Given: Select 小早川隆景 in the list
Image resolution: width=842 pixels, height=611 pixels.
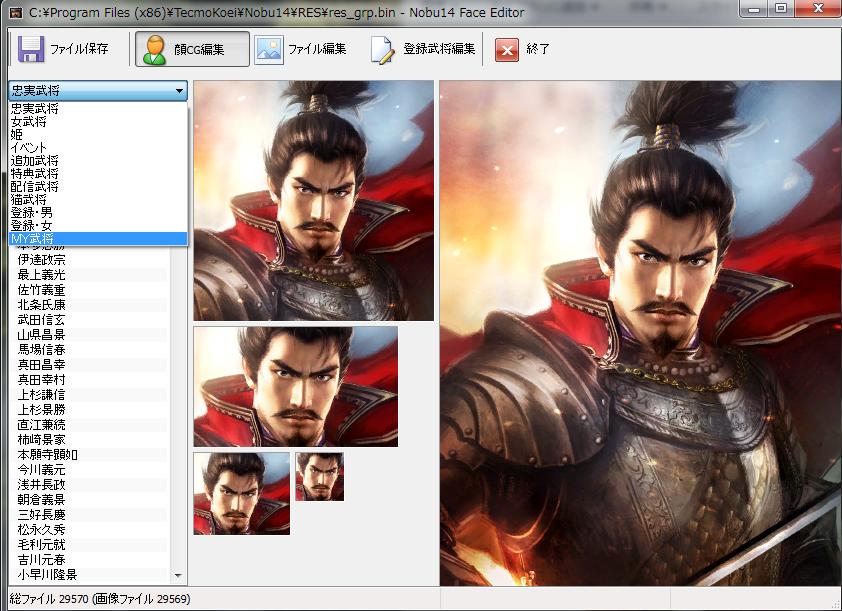Looking at the screenshot, I should tap(47, 575).
